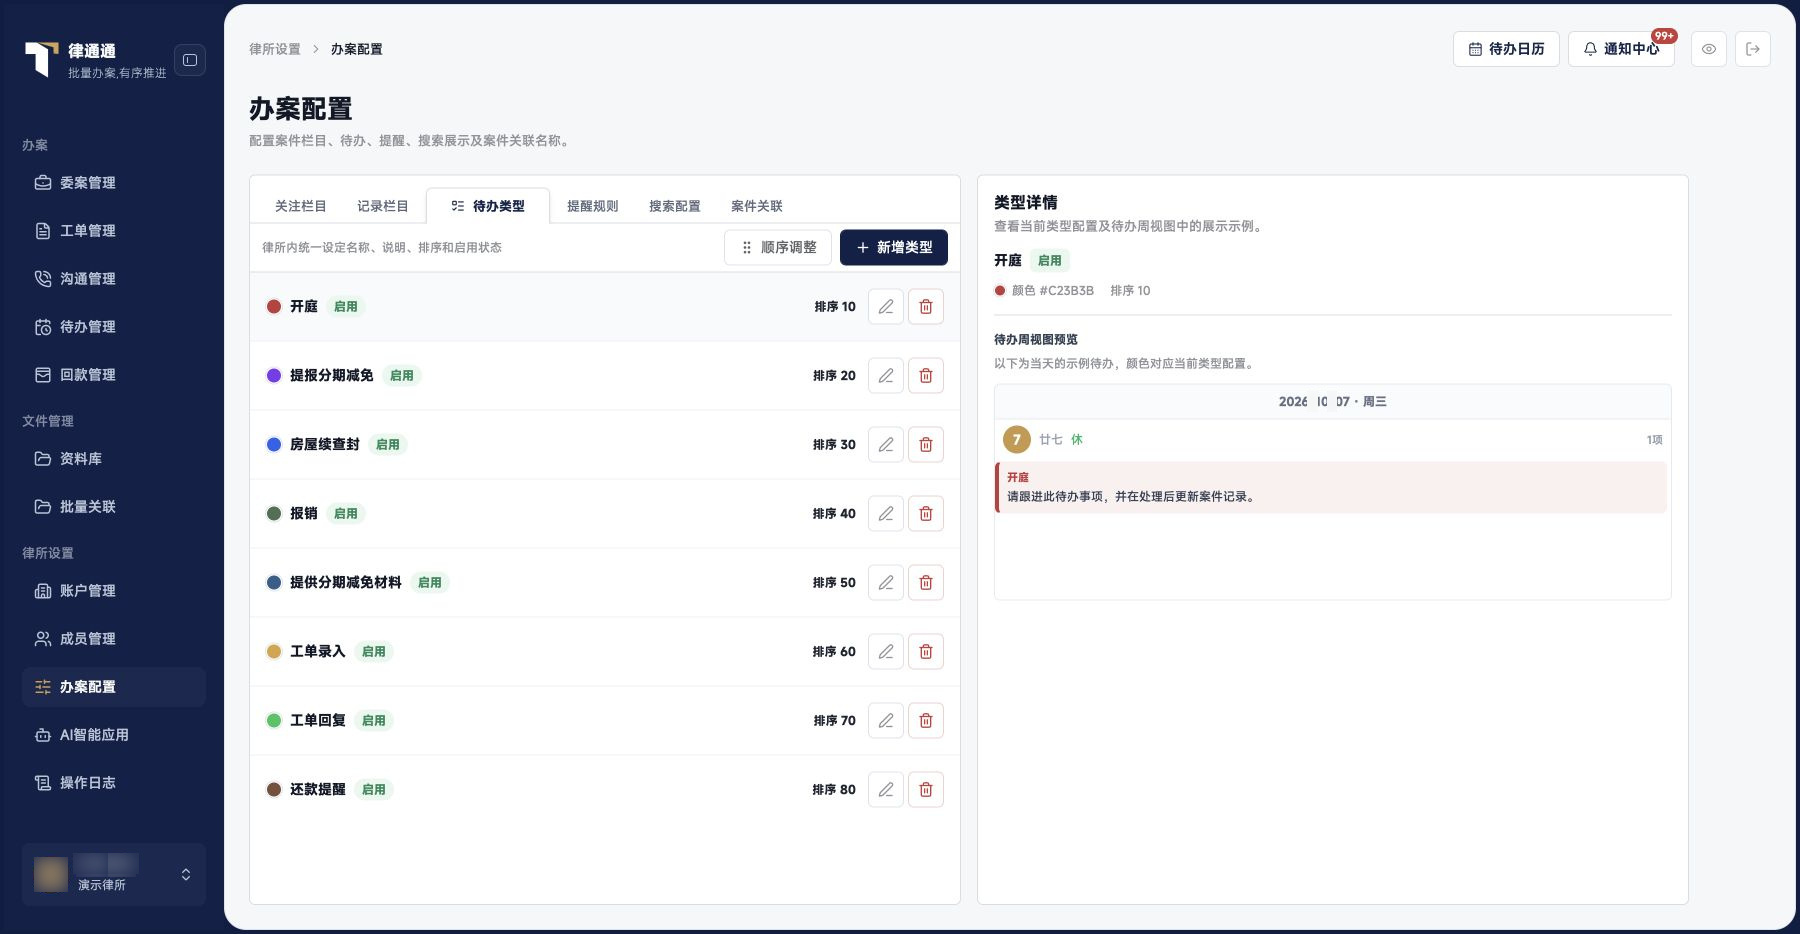Click the 顺序调整 button
The height and width of the screenshot is (934, 1800).
coord(778,248)
